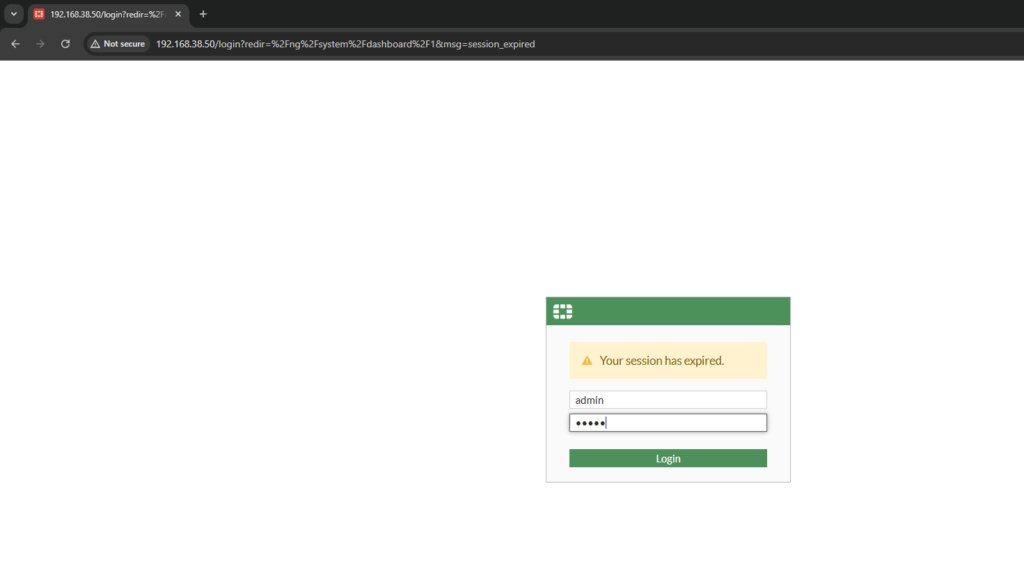Open a new tab with the plus icon
Viewport: 1024px width, 571px height.
coord(203,14)
